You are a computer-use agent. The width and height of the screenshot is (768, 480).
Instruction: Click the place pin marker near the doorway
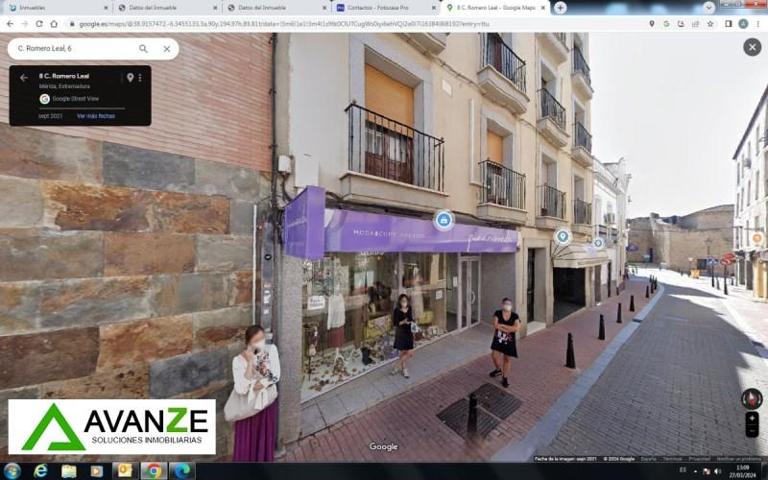pyautogui.click(x=562, y=237)
